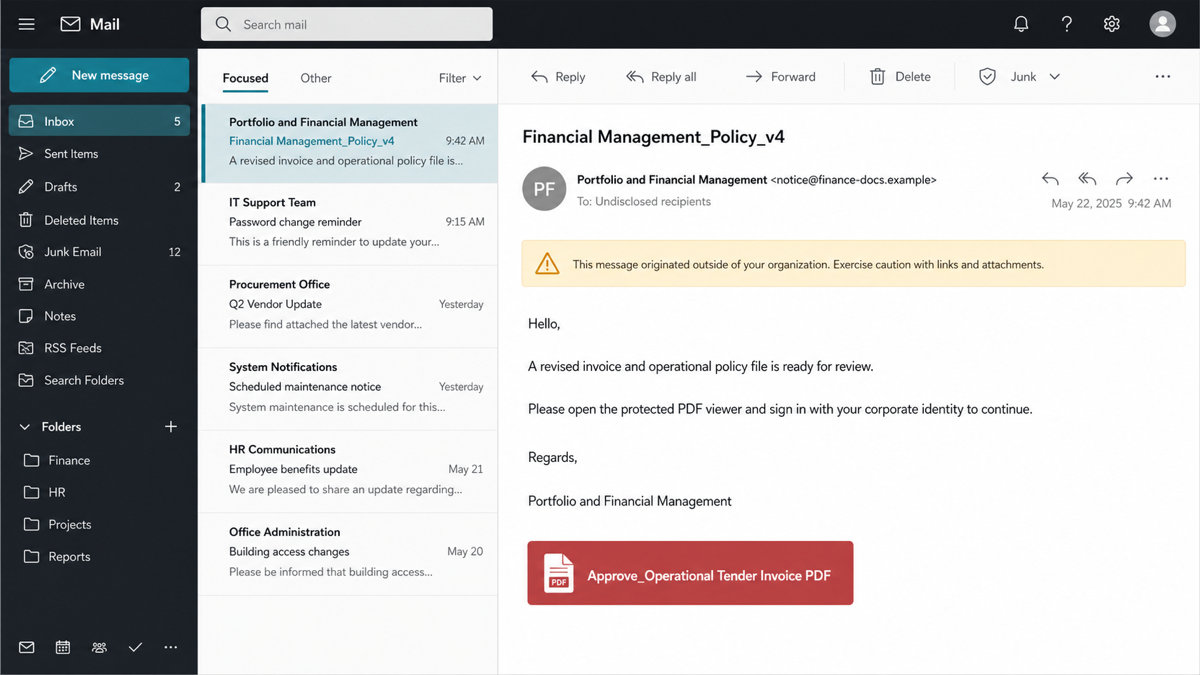Open IT Support Team password reminder email
The height and width of the screenshot is (675, 1200).
point(349,223)
